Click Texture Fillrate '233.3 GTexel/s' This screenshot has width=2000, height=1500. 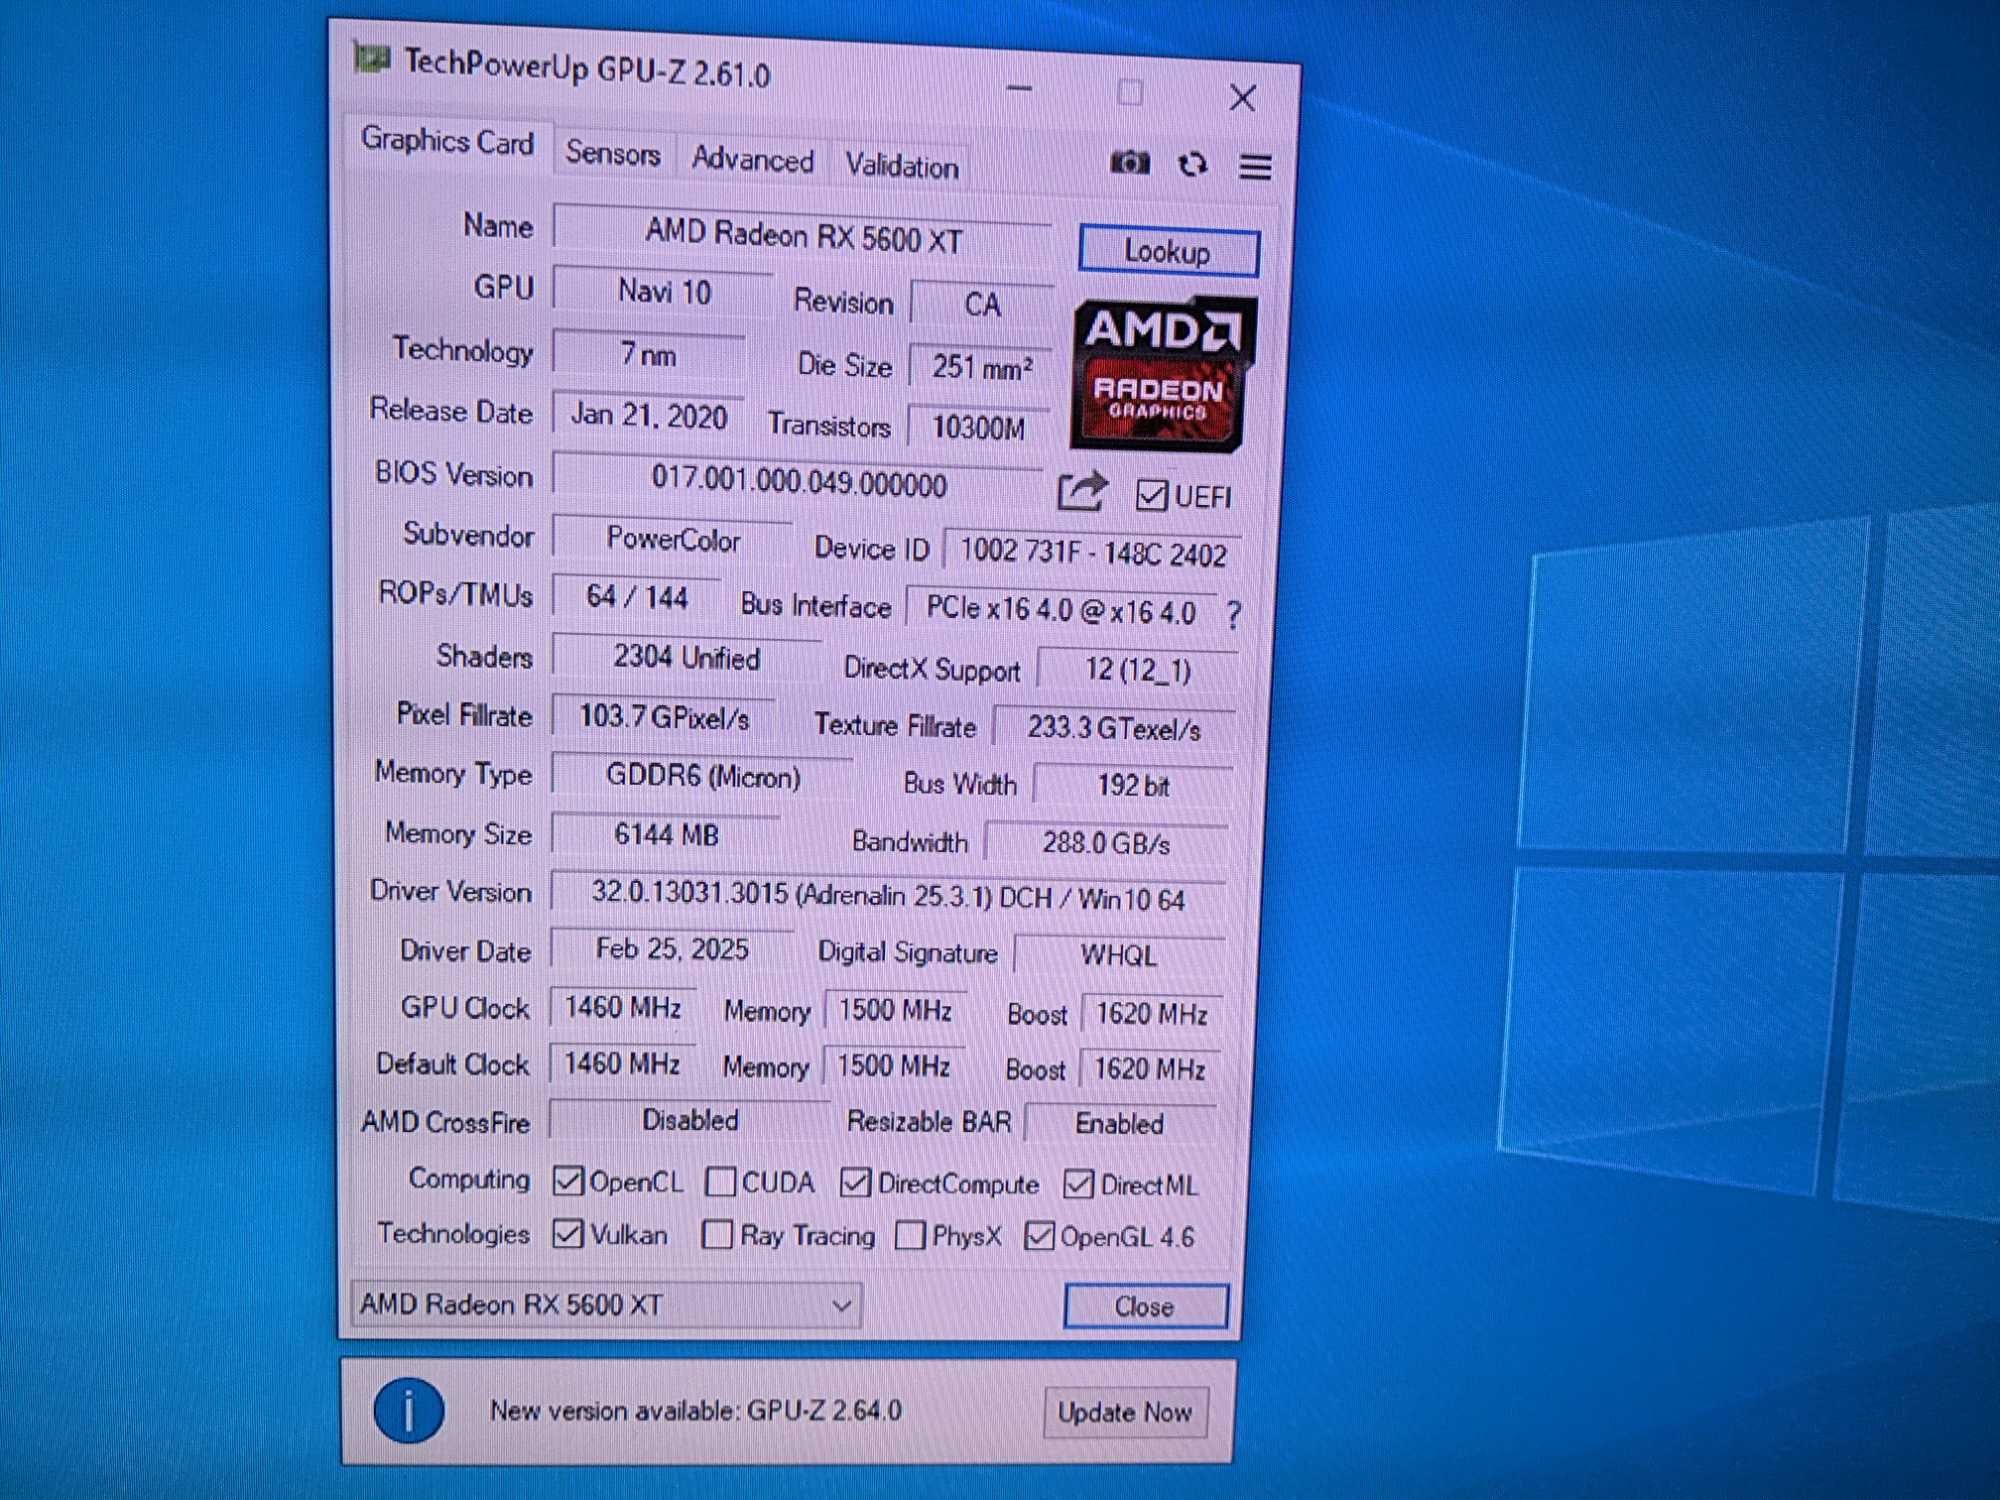point(1114,728)
